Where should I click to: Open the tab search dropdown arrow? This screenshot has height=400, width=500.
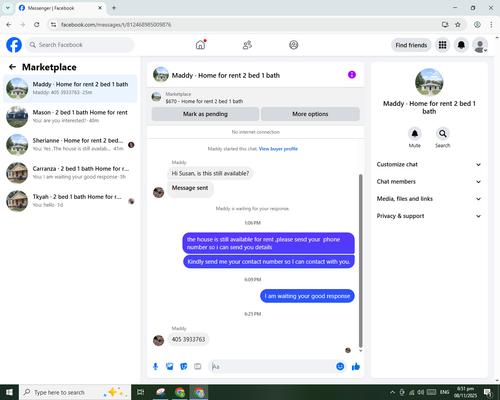click(8, 8)
